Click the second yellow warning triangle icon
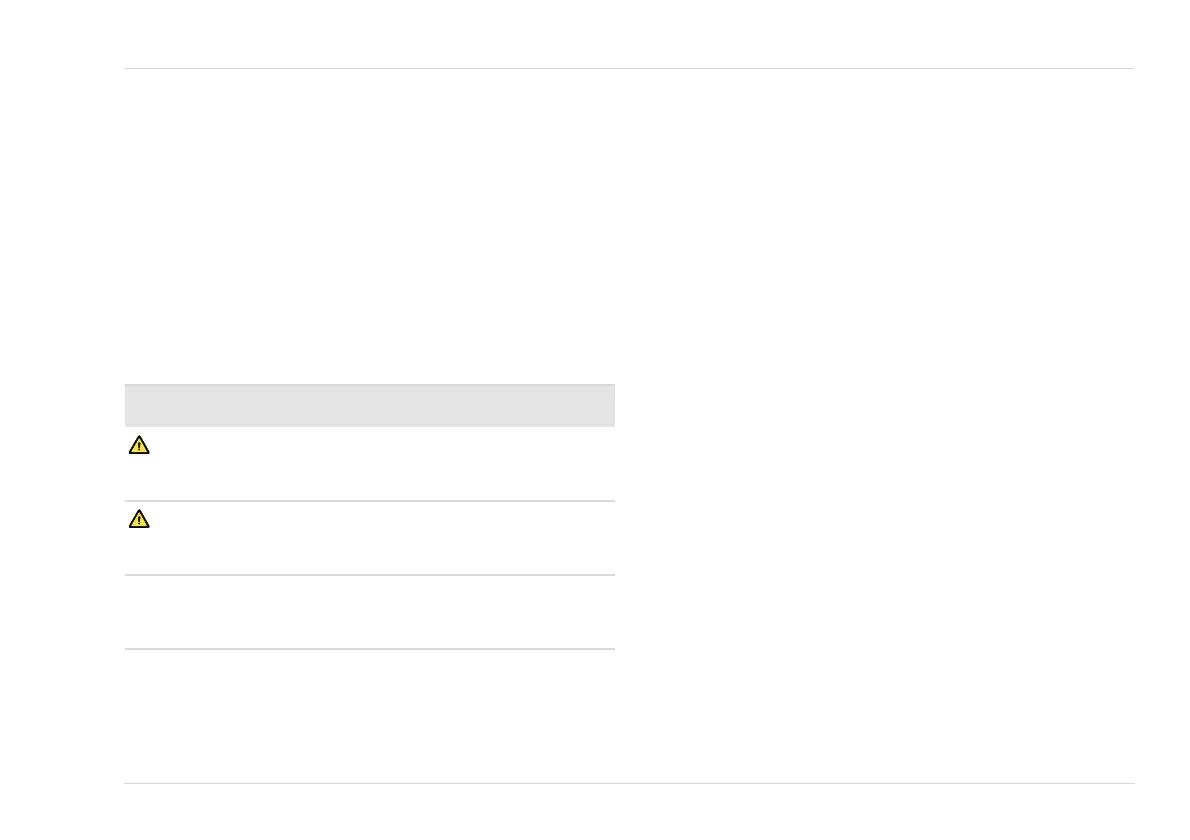 (139, 519)
